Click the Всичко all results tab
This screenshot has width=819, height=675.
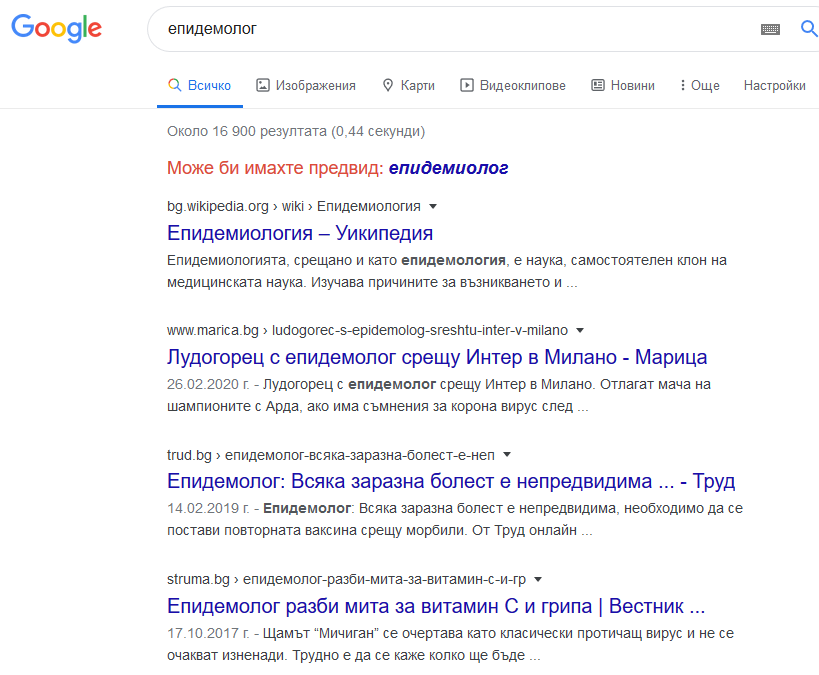(x=200, y=86)
